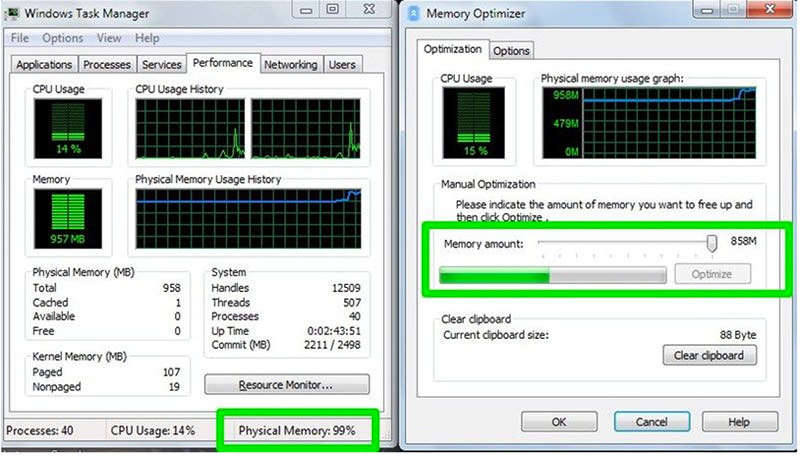This screenshot has width=800, height=457.
Task: Click the Physical Memory: 99% status text
Action: (x=297, y=430)
